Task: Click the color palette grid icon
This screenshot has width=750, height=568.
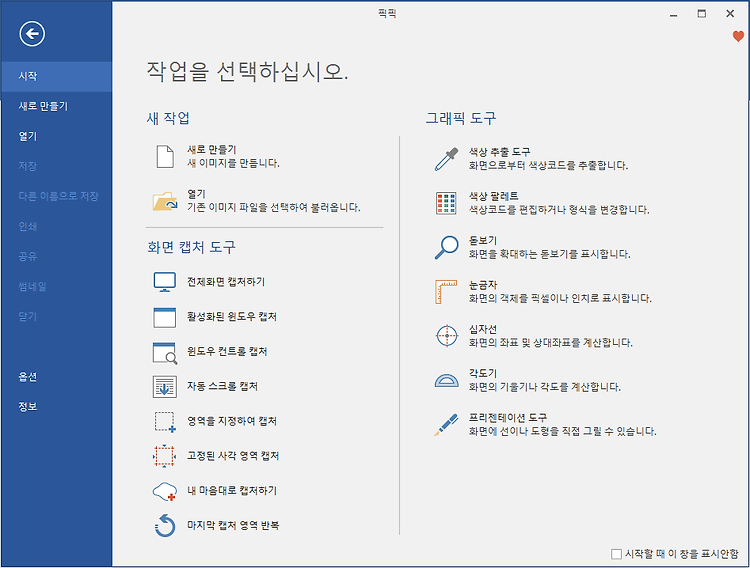Action: (446, 203)
